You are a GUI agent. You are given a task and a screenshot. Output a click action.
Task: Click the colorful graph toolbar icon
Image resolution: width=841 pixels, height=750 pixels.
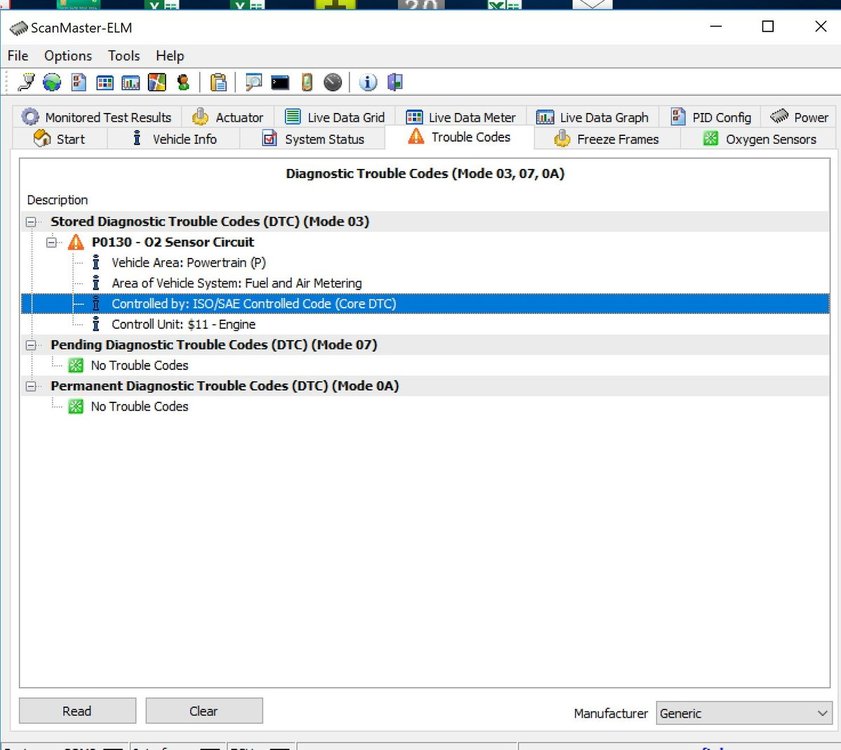click(x=157, y=83)
